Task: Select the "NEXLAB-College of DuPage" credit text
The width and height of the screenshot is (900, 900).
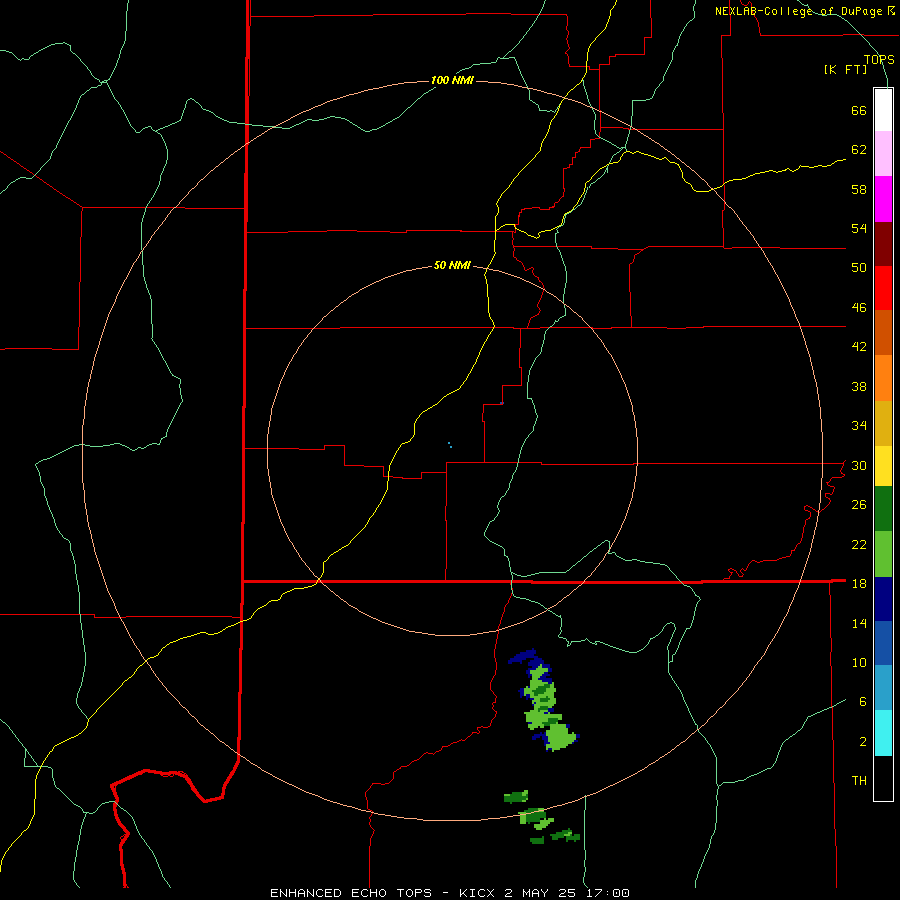Action: pyautogui.click(x=800, y=11)
